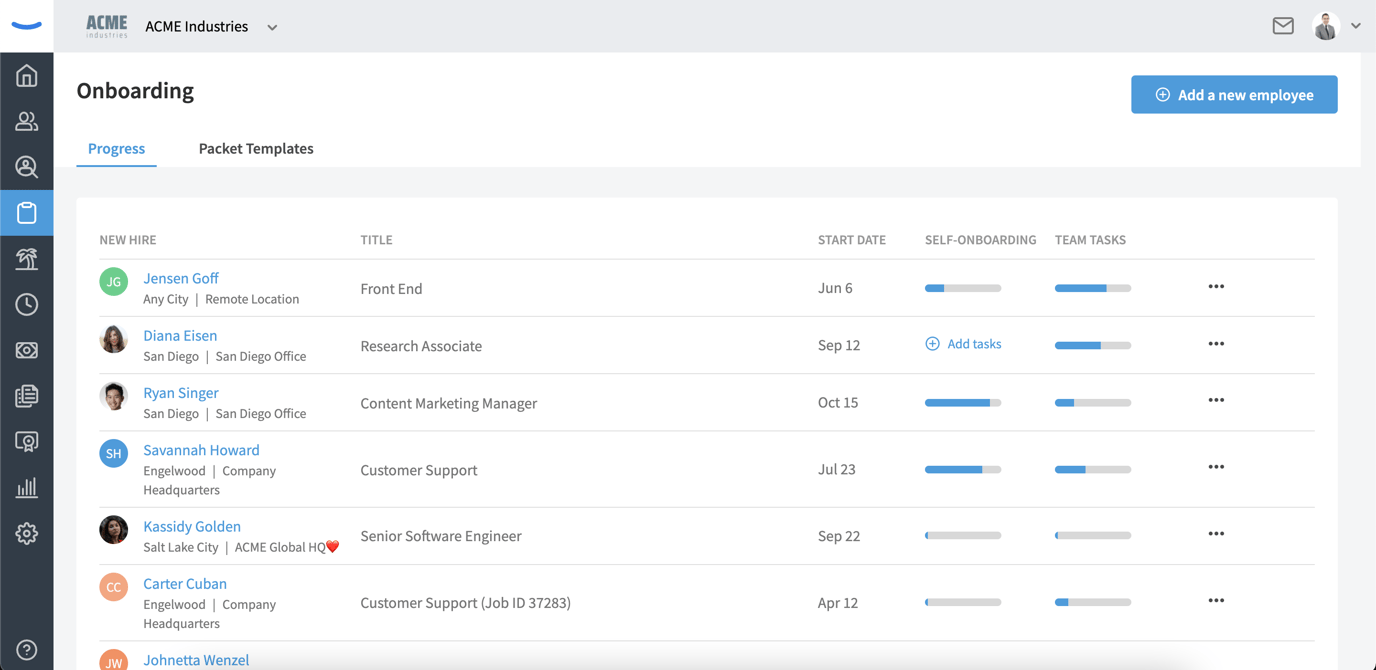Open the reports bar chart icon

(x=27, y=488)
